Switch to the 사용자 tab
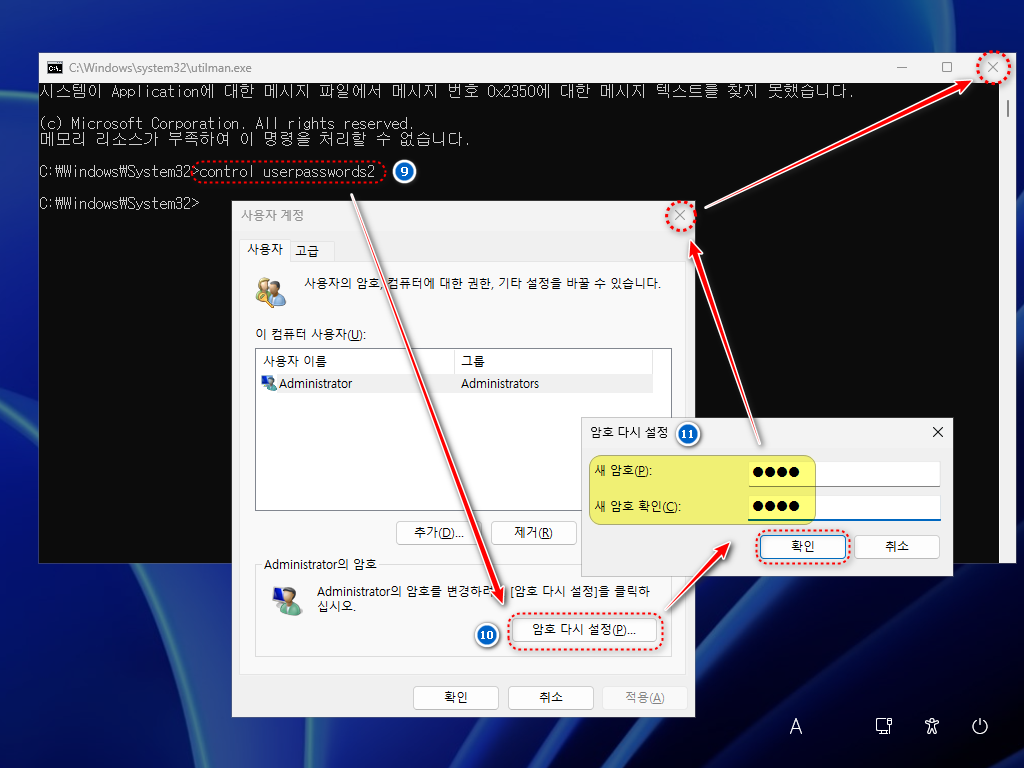The width and height of the screenshot is (1024, 768). (265, 249)
